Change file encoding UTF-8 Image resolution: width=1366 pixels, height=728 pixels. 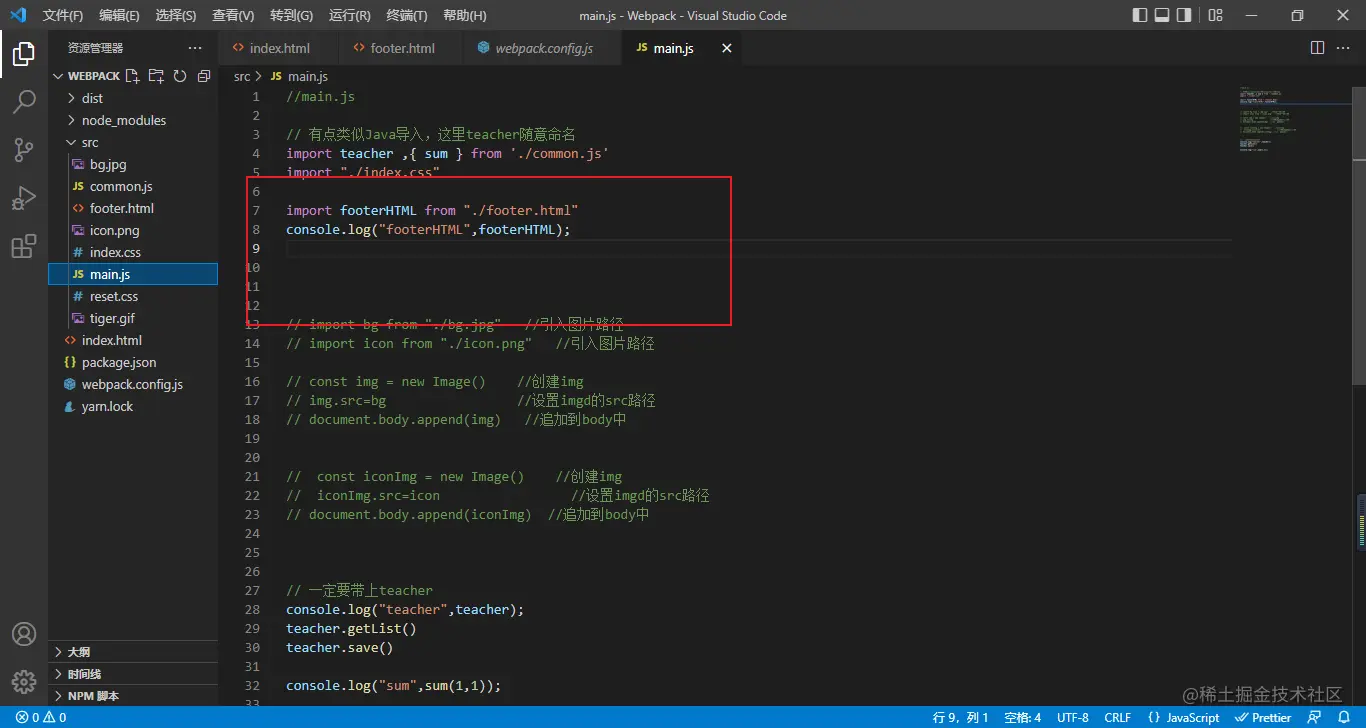click(1073, 717)
